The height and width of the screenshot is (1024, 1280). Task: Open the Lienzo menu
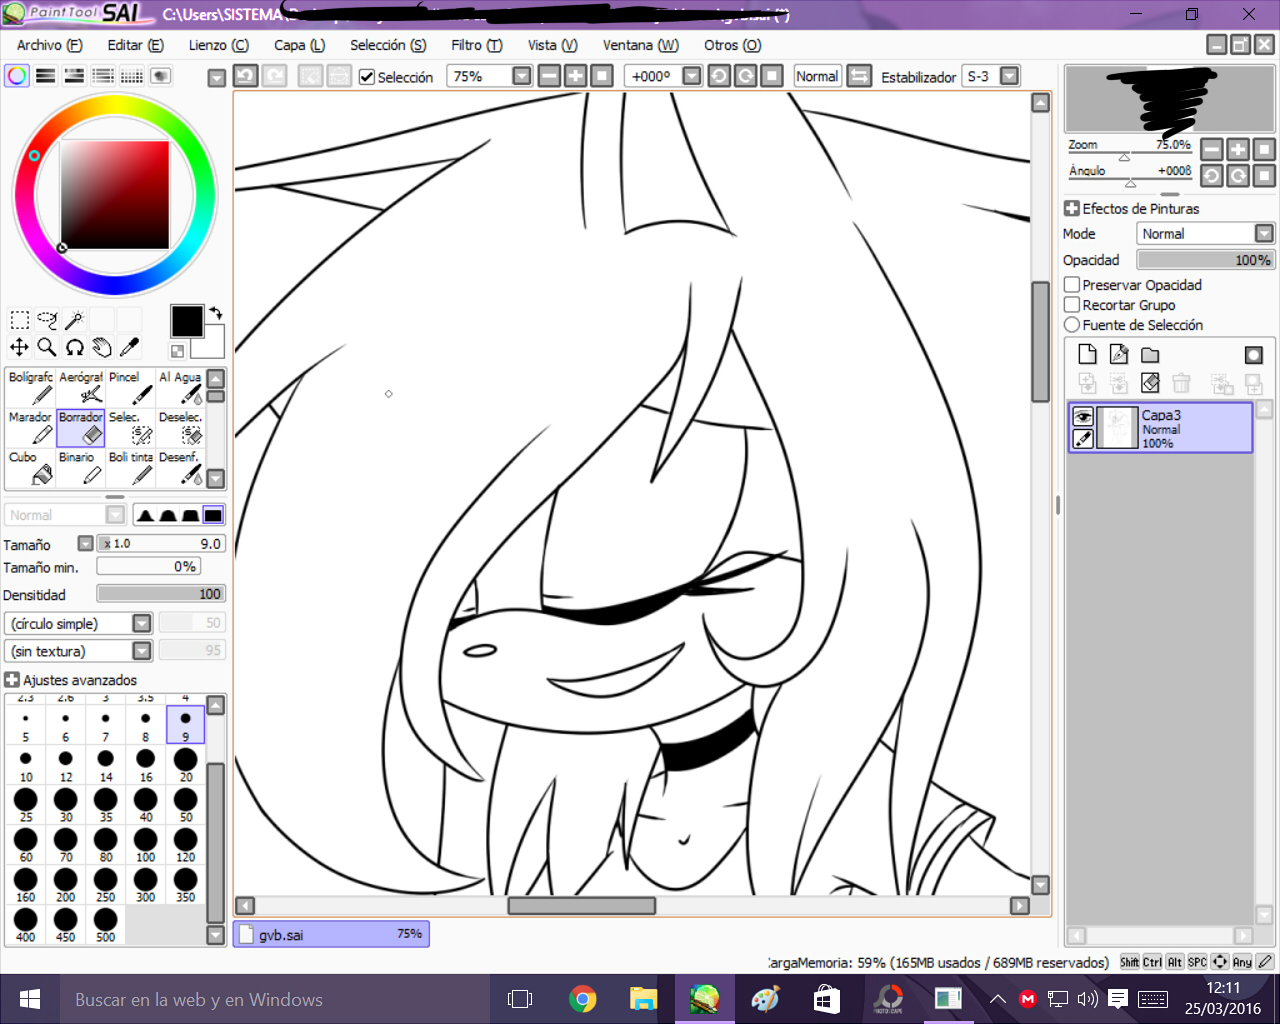219,45
